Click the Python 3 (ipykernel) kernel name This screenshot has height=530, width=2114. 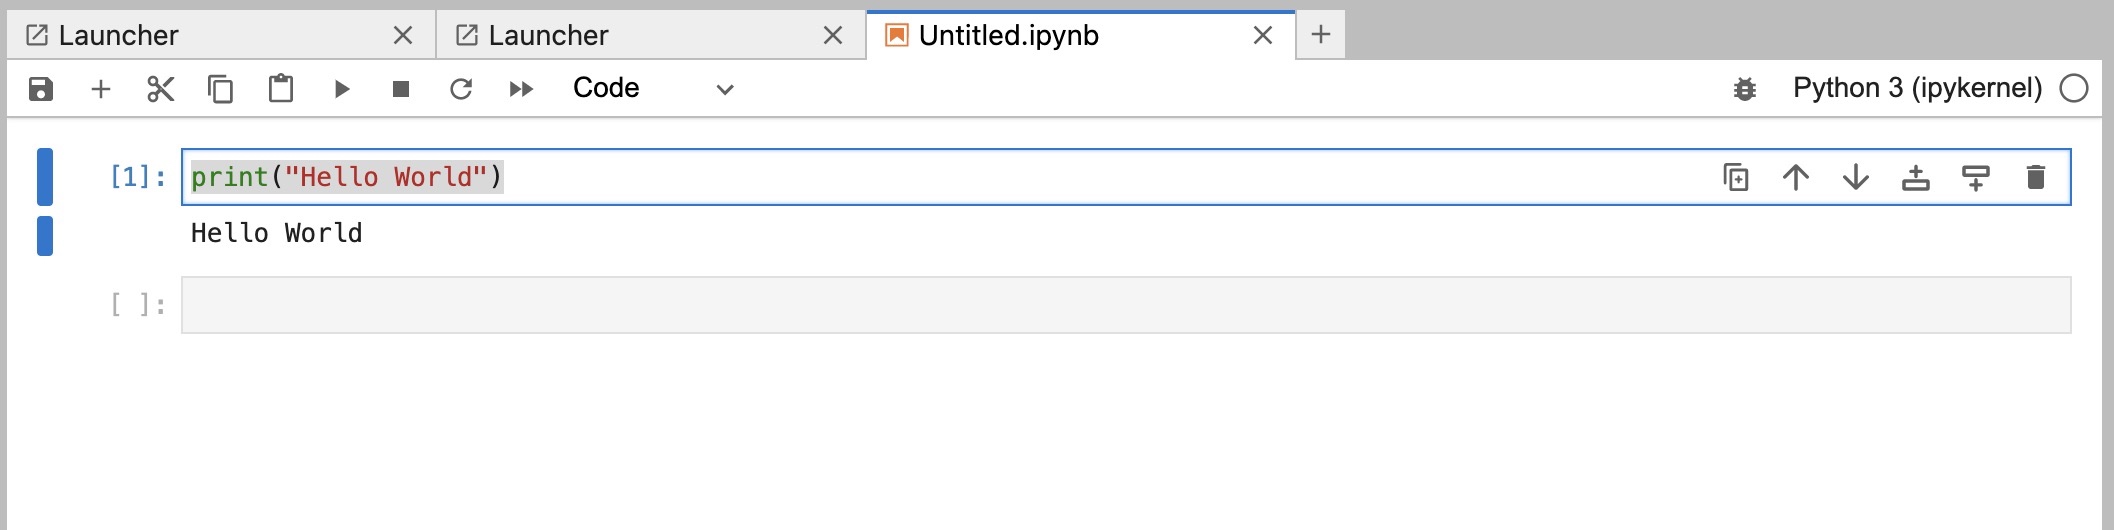pyautogui.click(x=1917, y=88)
